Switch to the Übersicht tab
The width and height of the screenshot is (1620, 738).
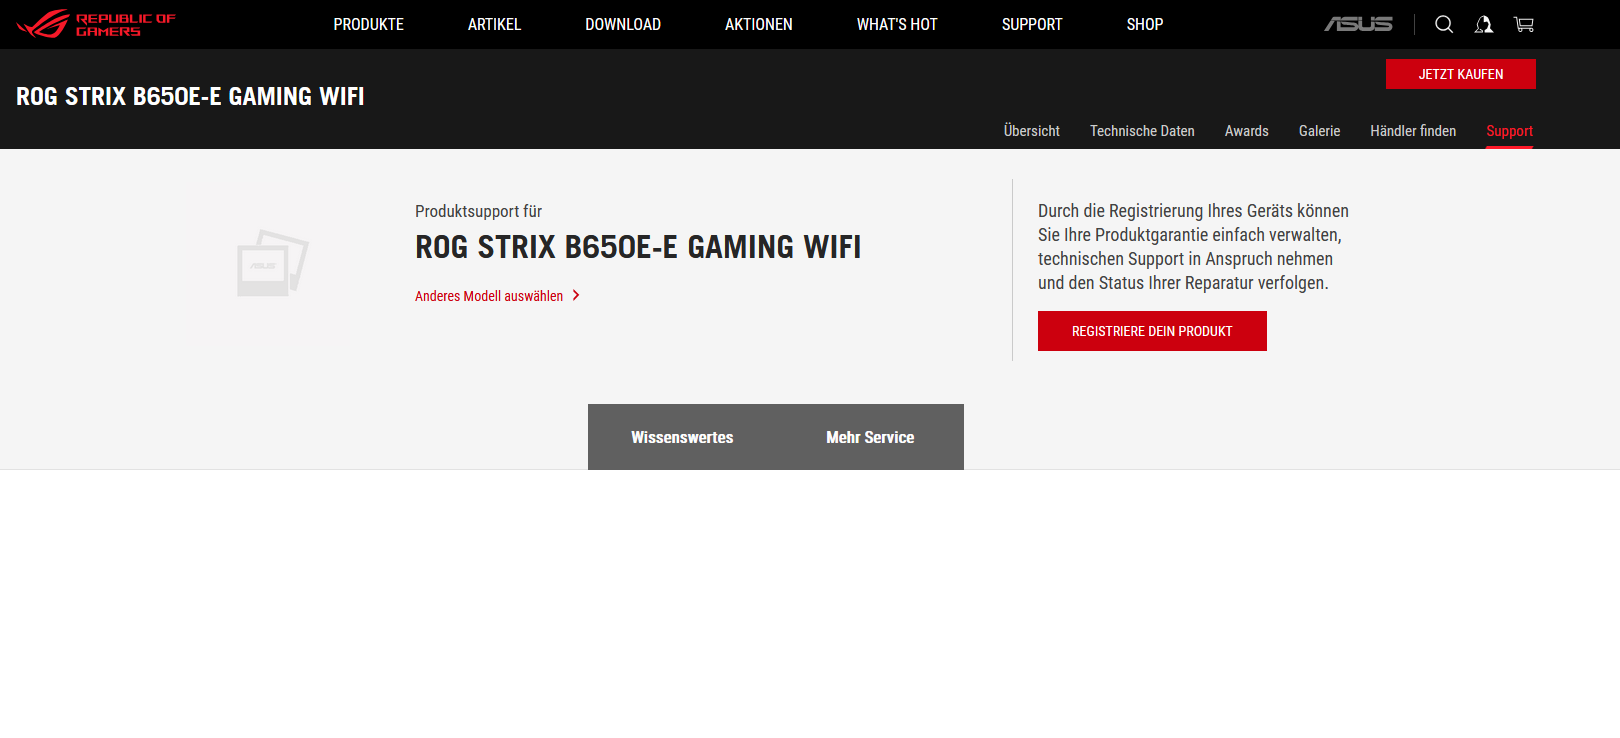[x=1032, y=131]
